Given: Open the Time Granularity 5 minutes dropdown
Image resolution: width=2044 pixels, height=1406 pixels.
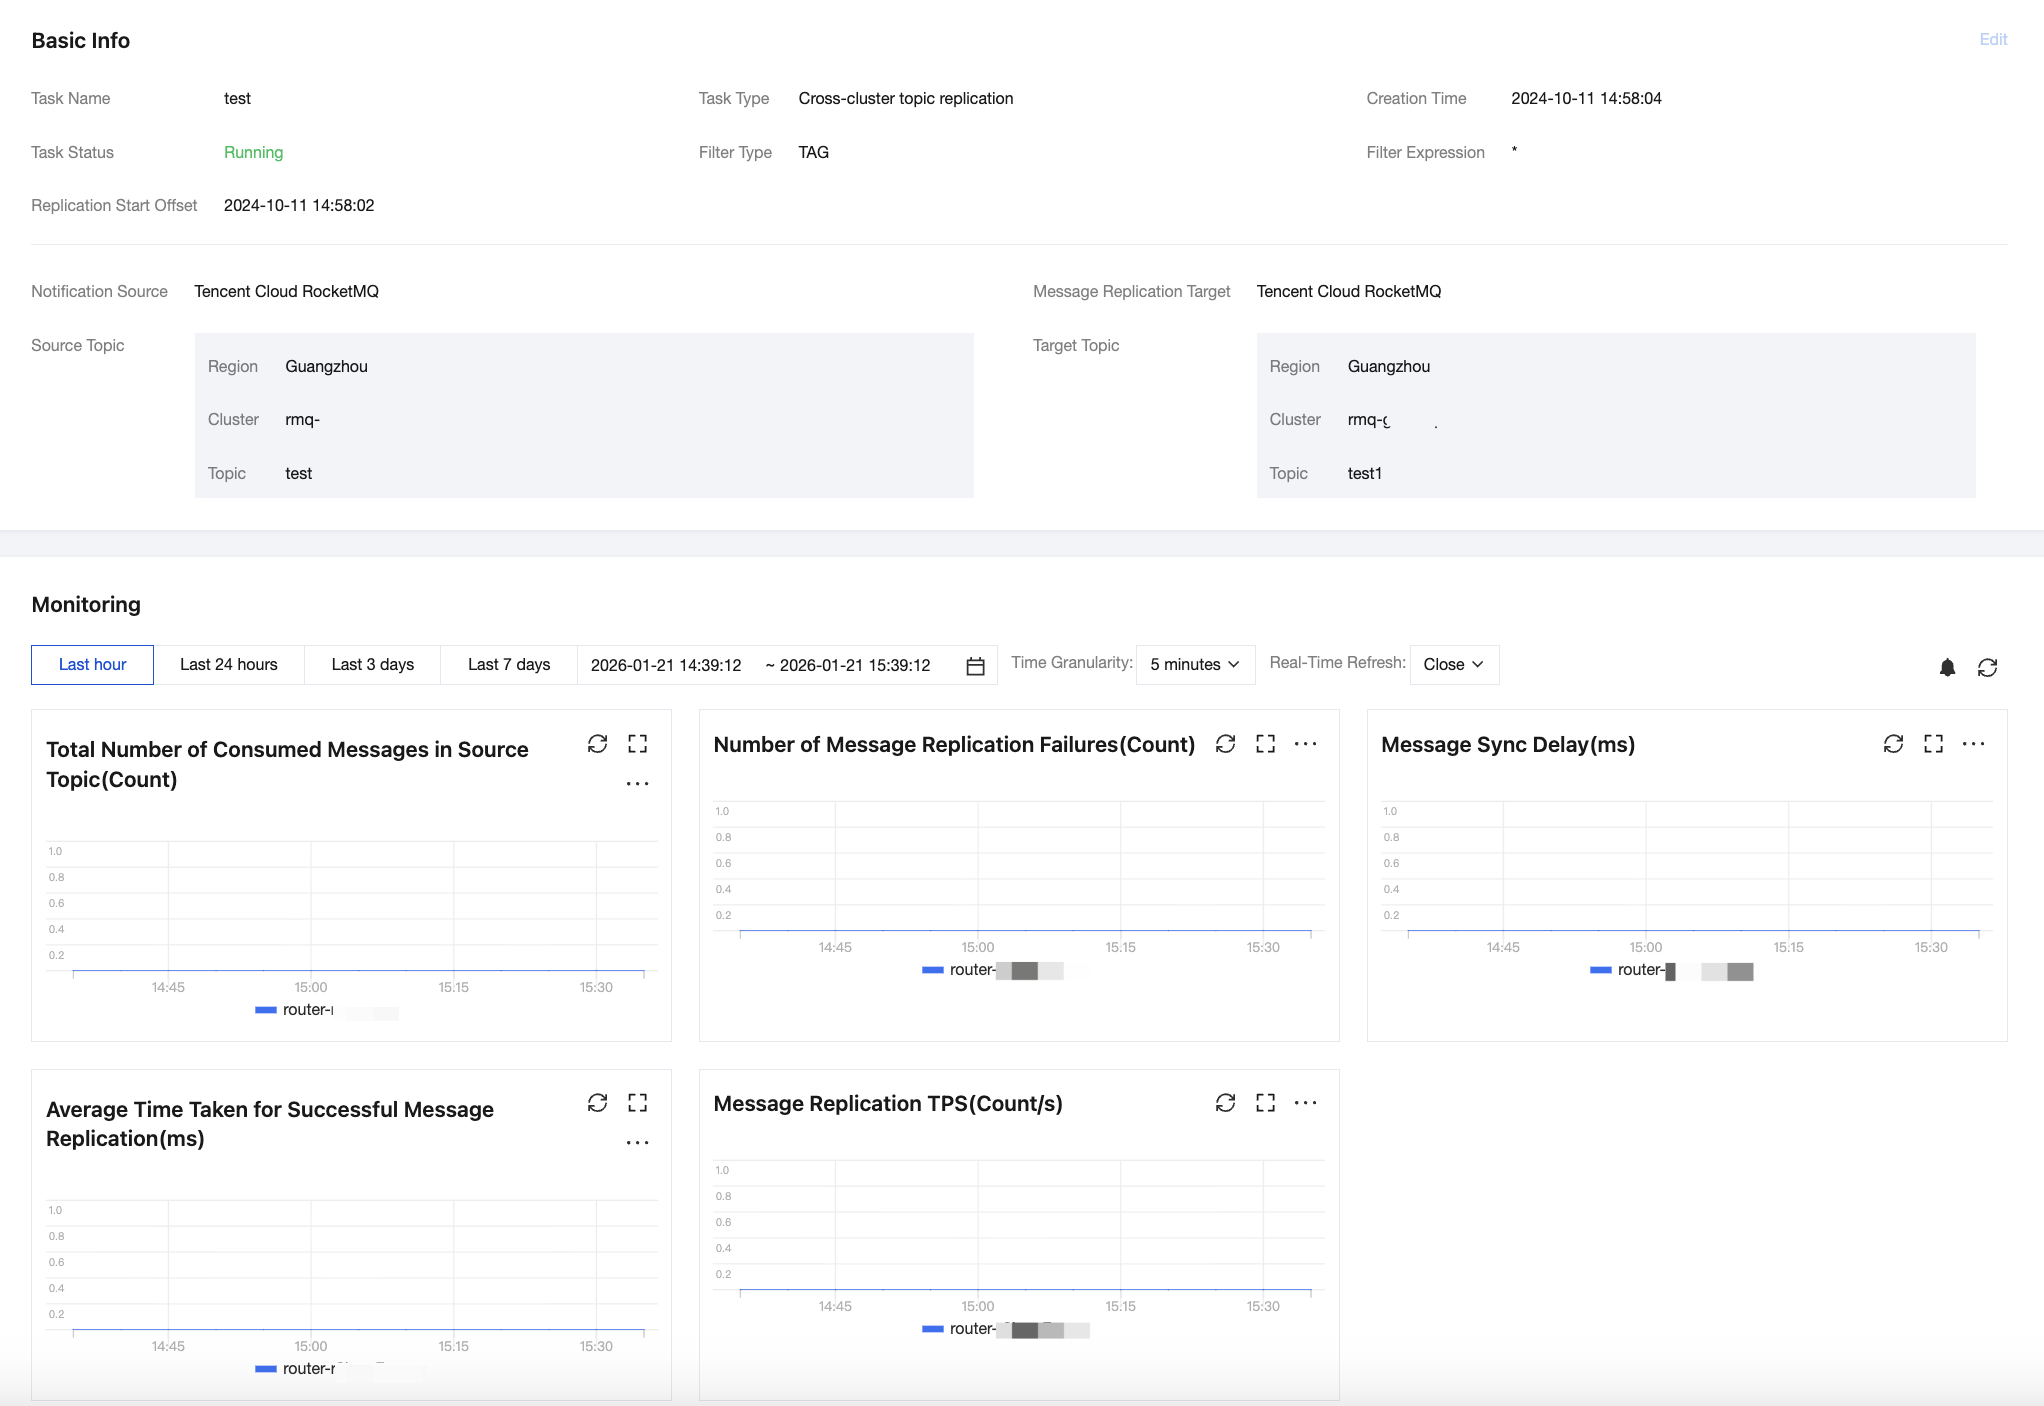Looking at the screenshot, I should click(1195, 665).
